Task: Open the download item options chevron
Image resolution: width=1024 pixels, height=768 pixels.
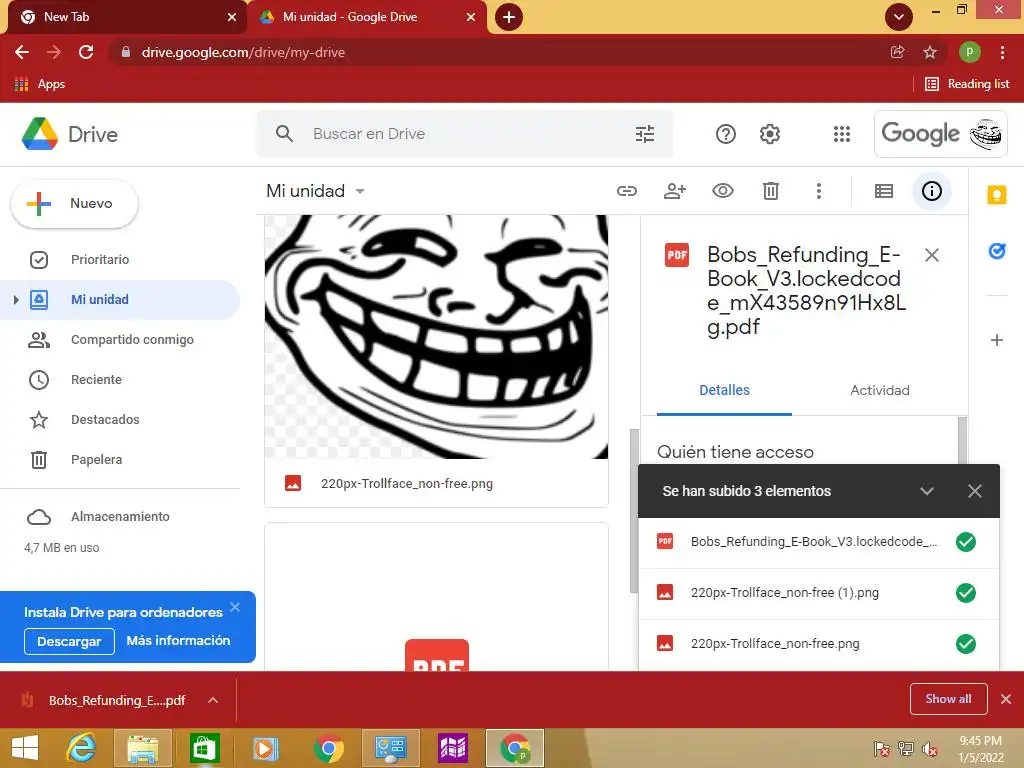Action: pyautogui.click(x=213, y=700)
